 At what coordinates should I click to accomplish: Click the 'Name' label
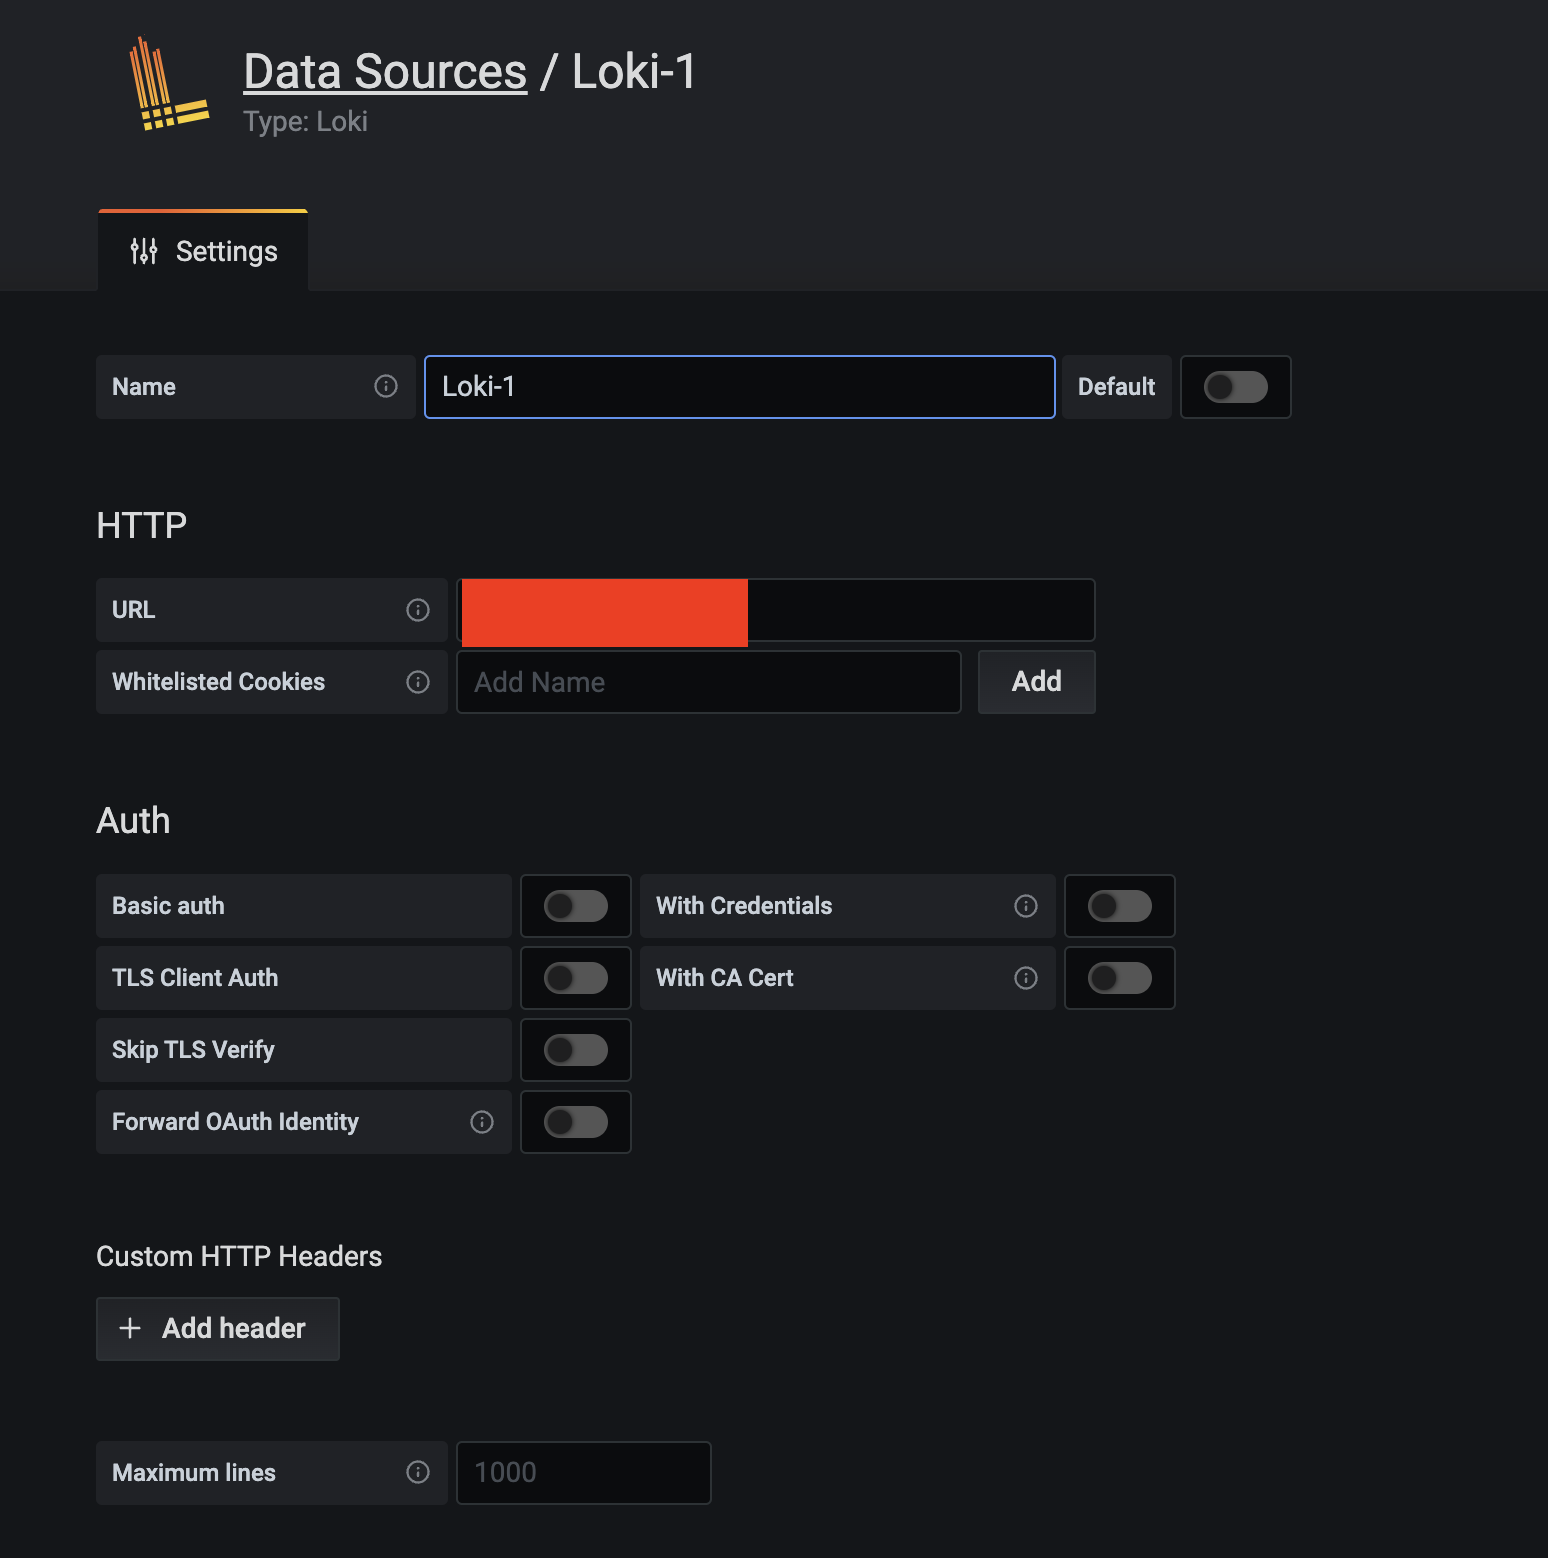143,387
